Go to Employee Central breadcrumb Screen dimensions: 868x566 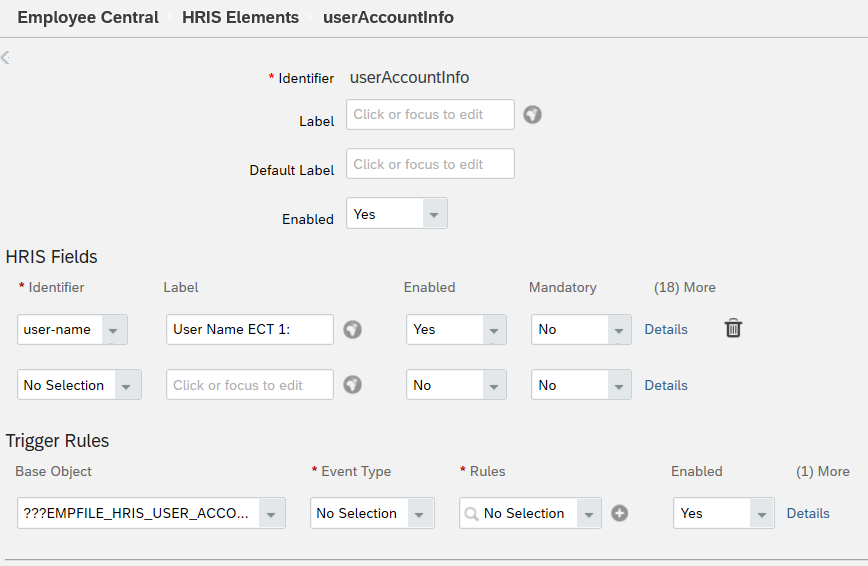coord(88,17)
